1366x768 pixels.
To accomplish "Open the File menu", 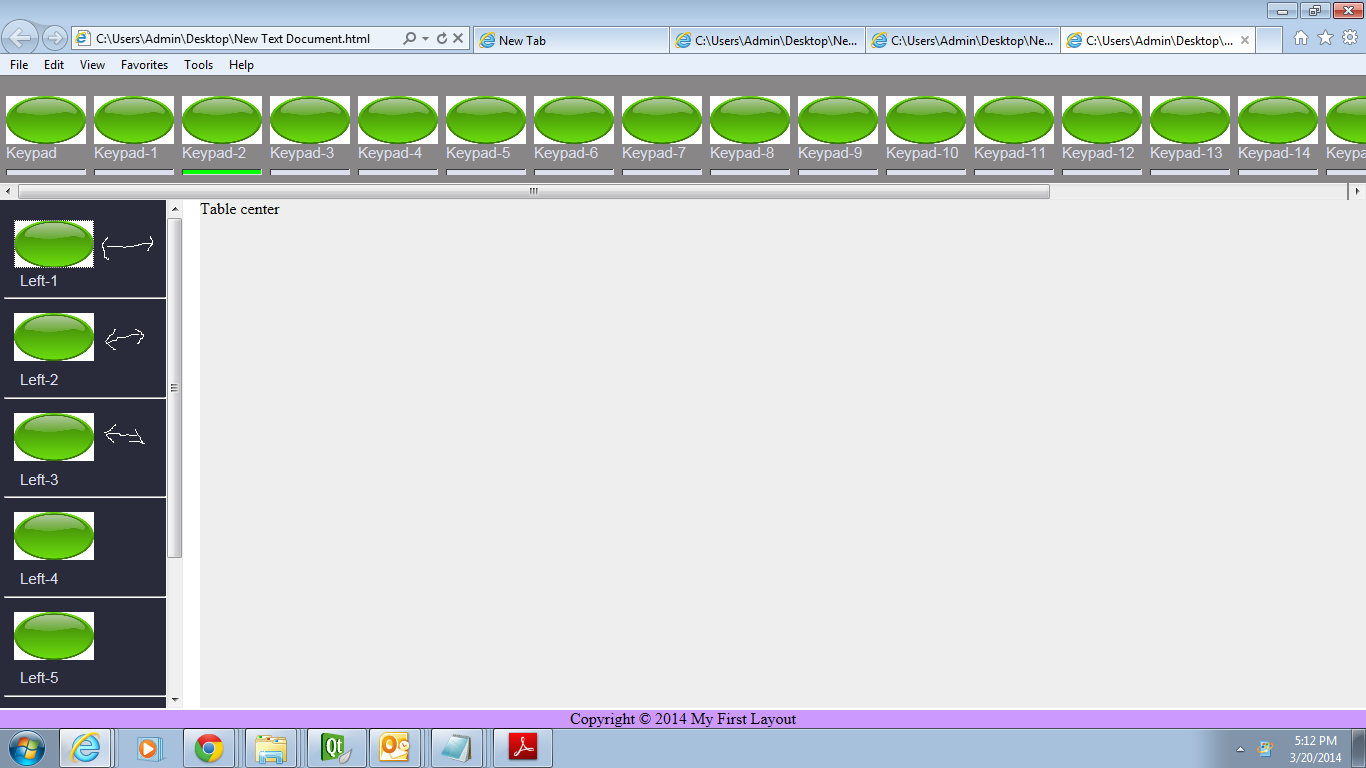I will click(x=19, y=65).
